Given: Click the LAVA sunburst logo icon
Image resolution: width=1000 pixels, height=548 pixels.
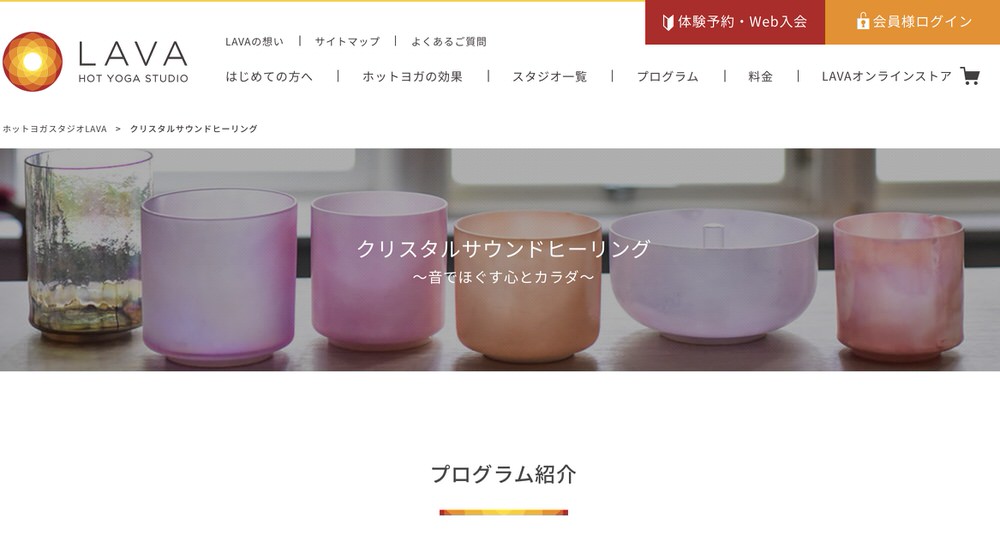Looking at the screenshot, I should [x=33, y=61].
